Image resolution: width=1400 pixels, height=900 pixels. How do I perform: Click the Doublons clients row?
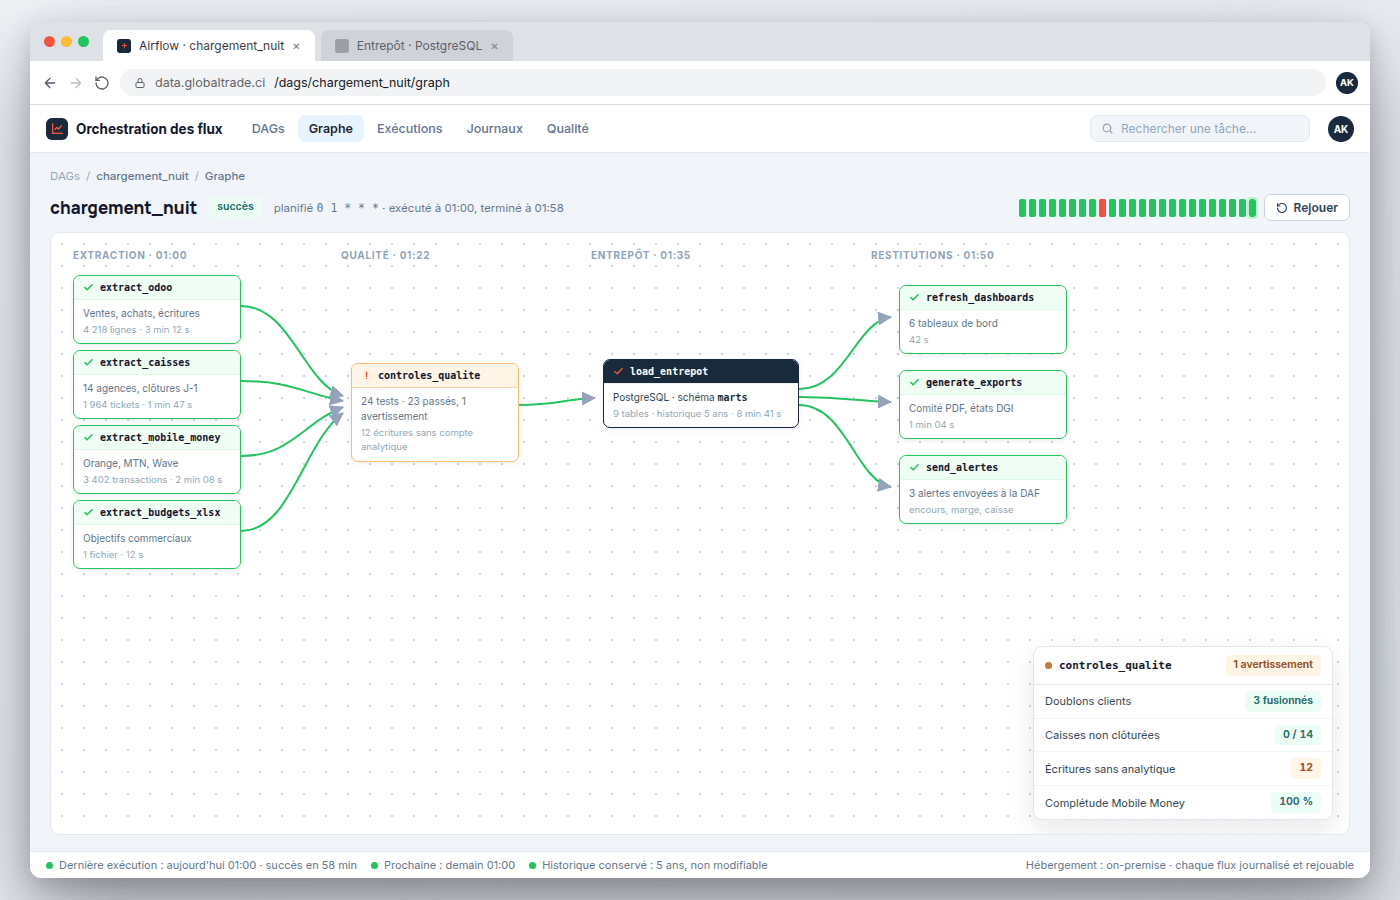1183,701
